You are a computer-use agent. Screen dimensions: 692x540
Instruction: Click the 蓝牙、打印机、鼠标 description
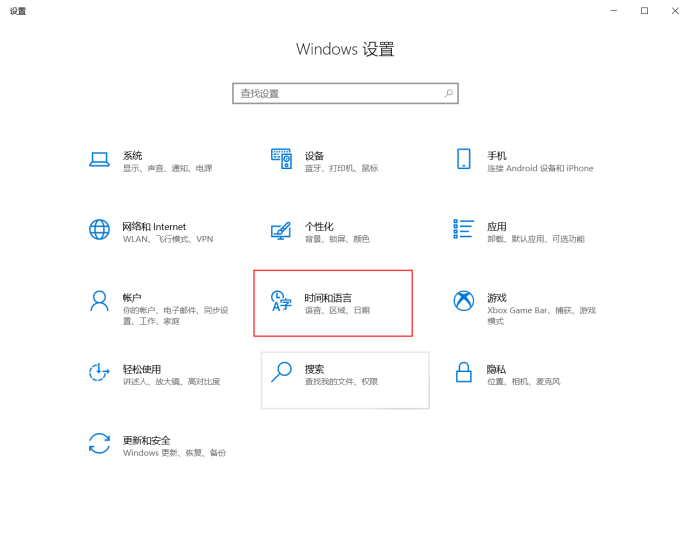[342, 168]
